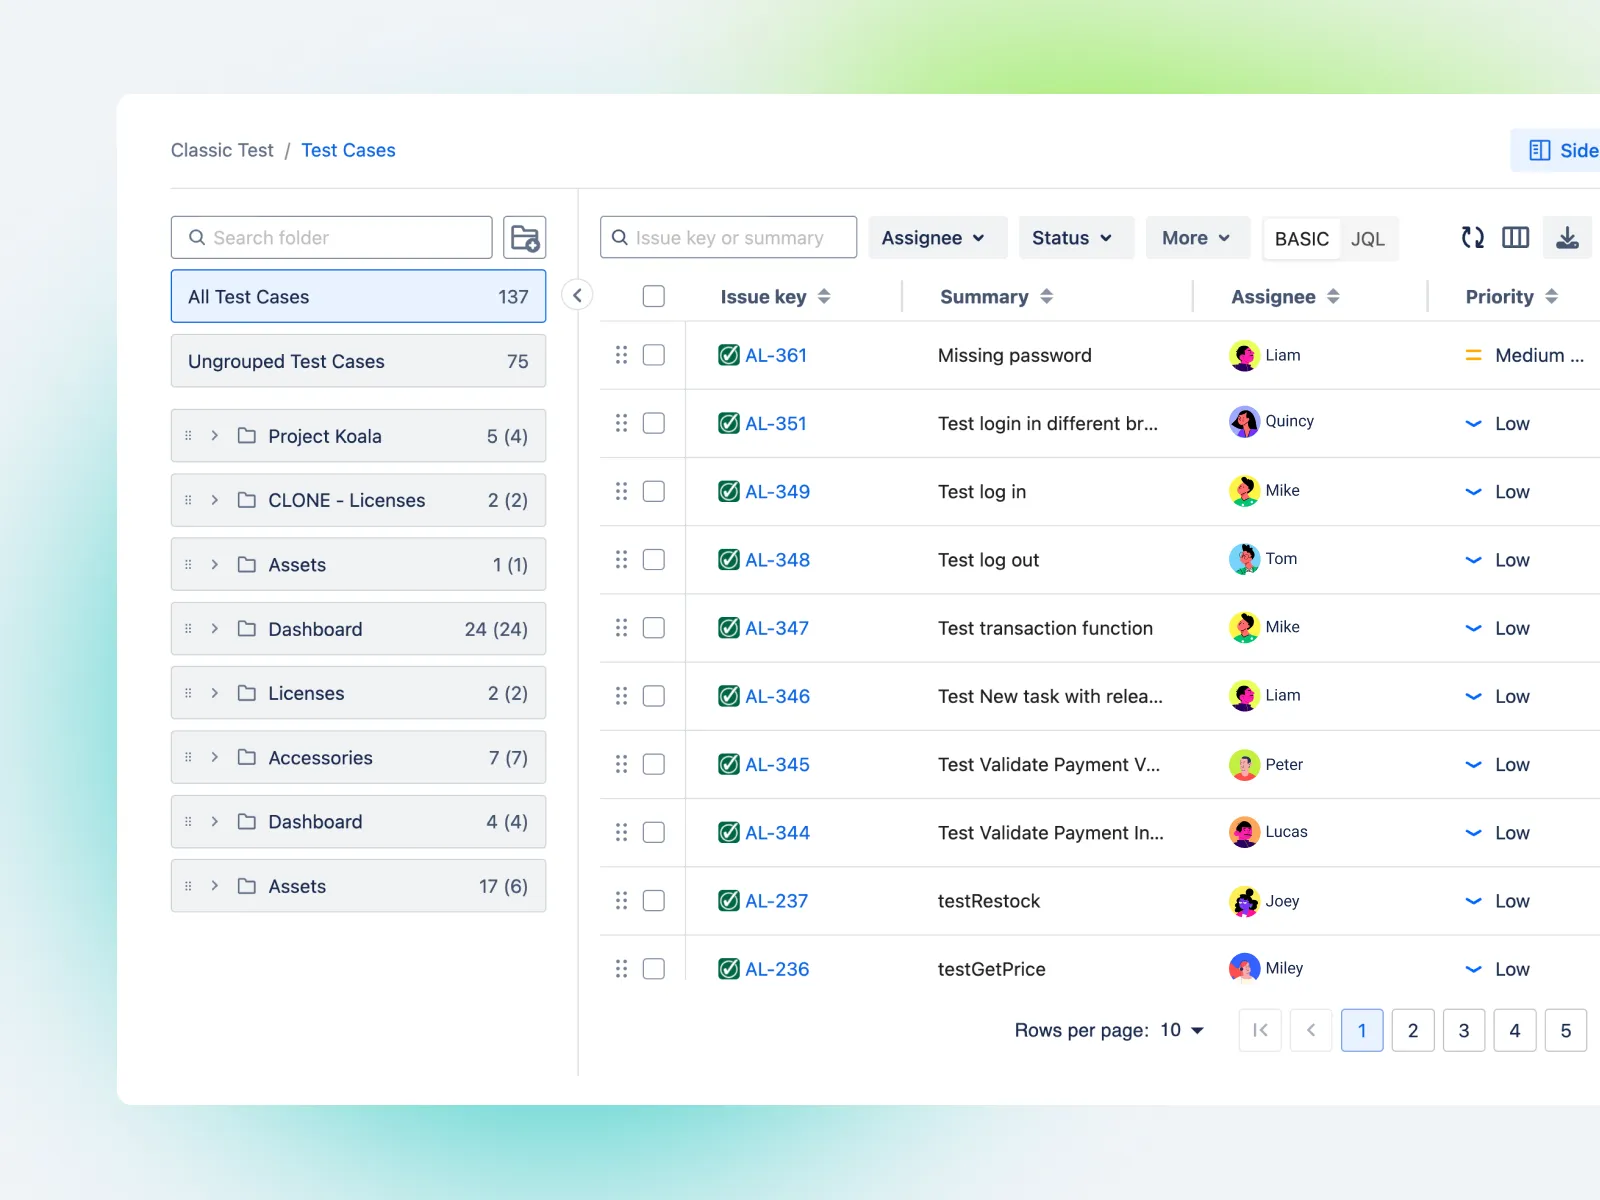Click the download export icon
This screenshot has width=1600, height=1200.
click(1567, 238)
